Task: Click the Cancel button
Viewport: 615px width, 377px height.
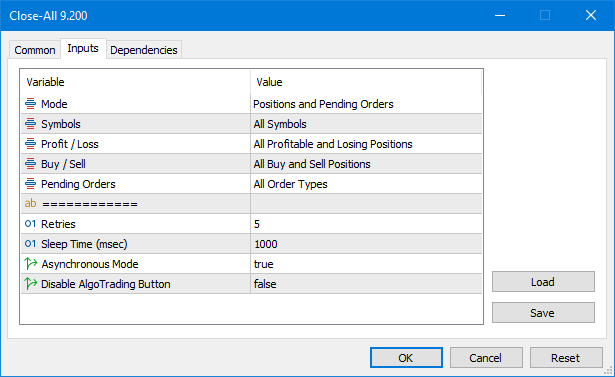Action: [x=486, y=358]
